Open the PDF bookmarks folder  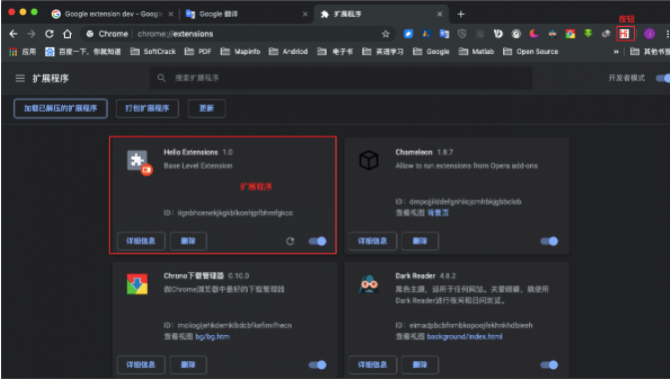198,52
